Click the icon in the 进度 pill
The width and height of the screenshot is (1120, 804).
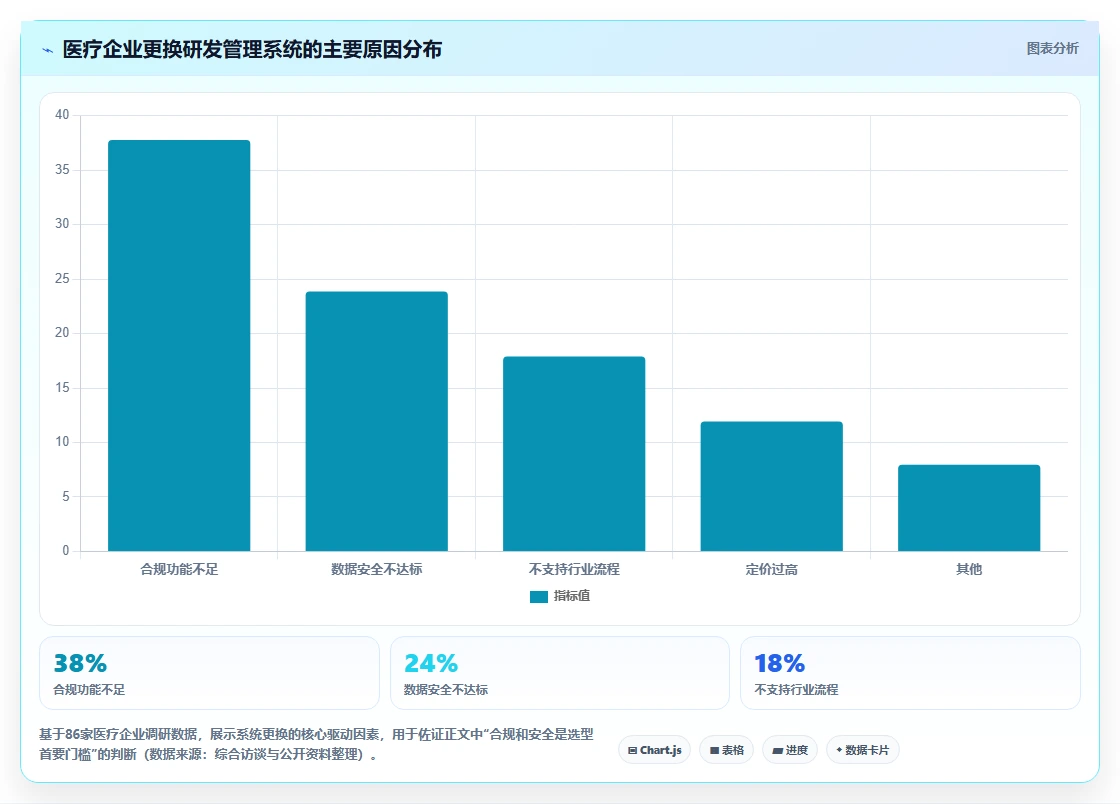coord(778,750)
